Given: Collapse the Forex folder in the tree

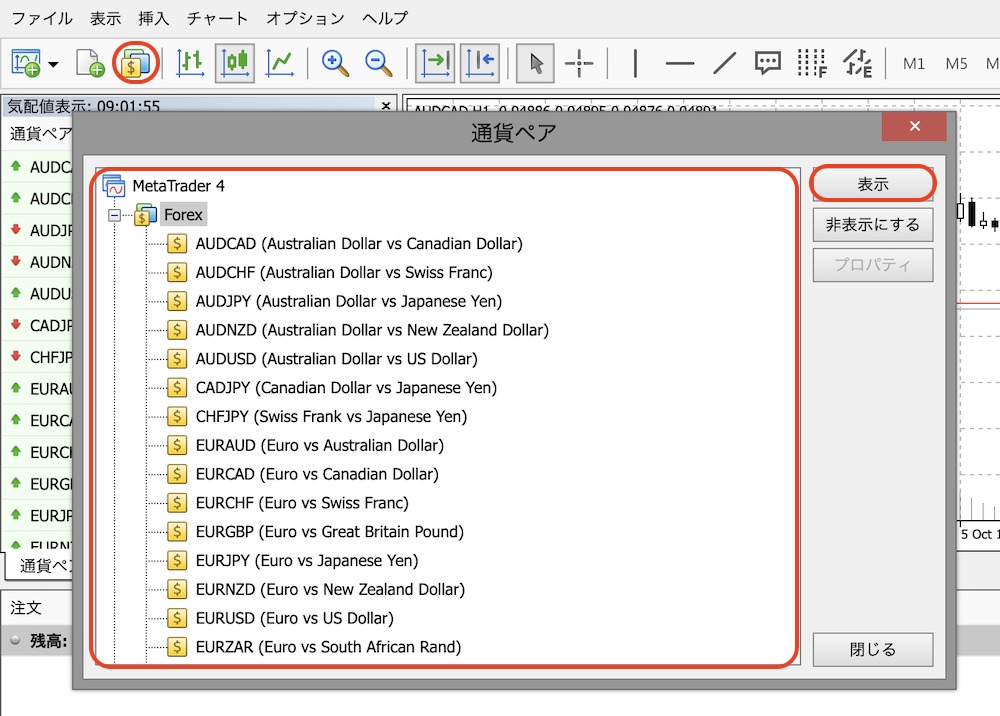Looking at the screenshot, I should click(114, 216).
